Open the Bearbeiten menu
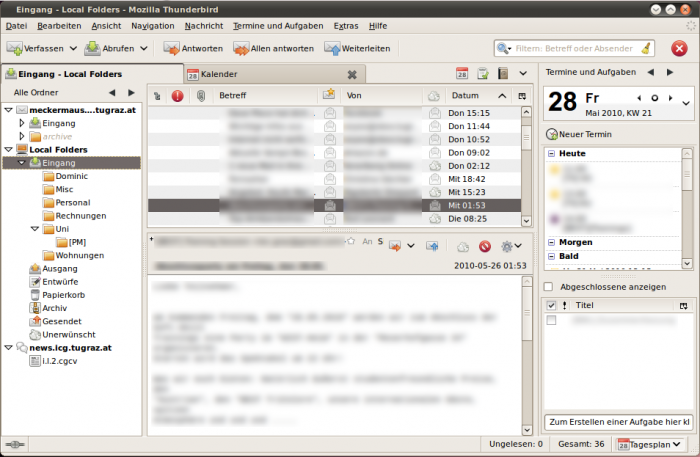700x457 pixels. pos(59,26)
